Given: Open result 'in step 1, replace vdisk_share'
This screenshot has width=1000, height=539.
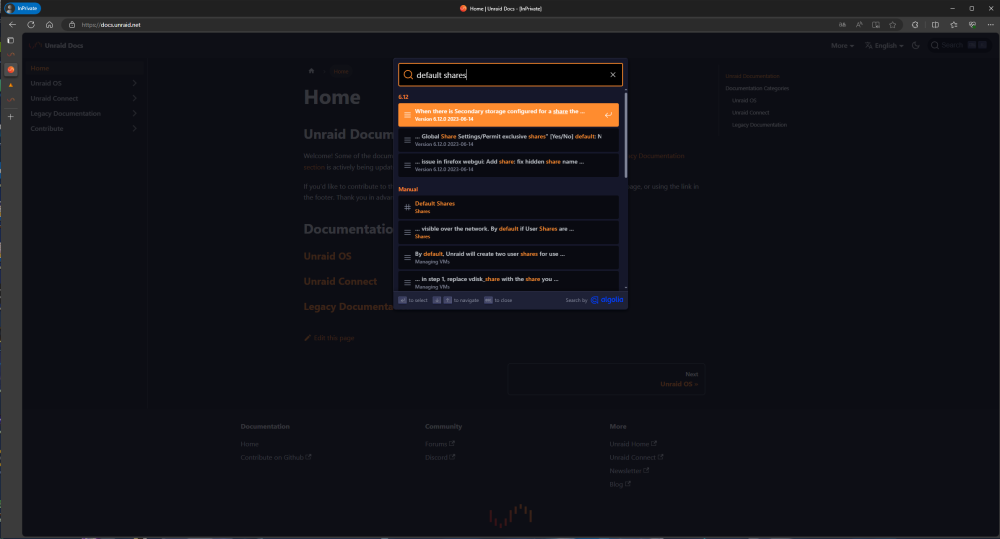Looking at the screenshot, I should click(508, 281).
